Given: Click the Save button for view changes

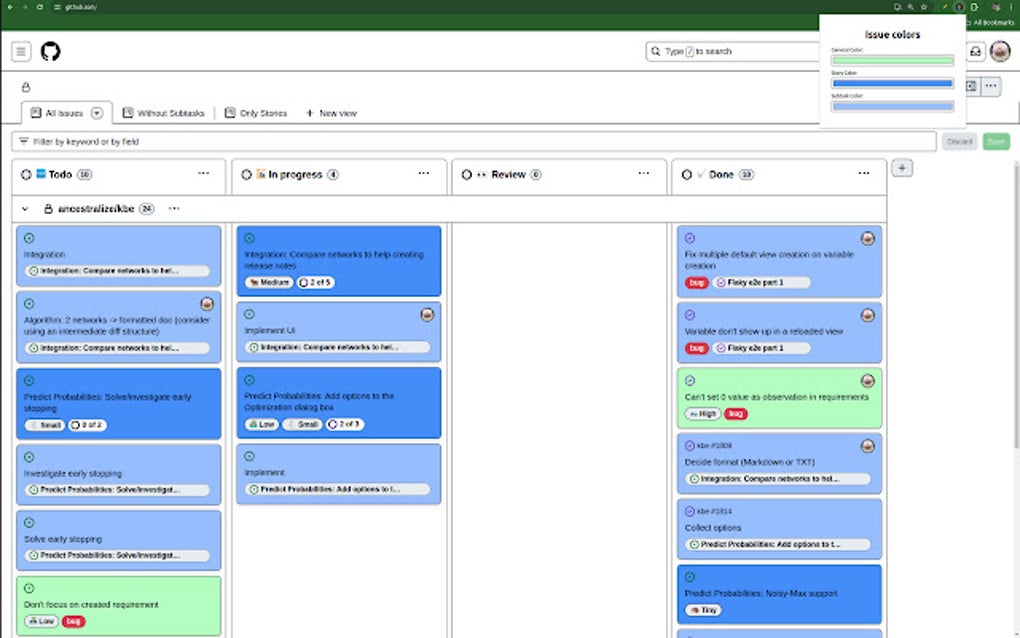Looking at the screenshot, I should point(996,141).
